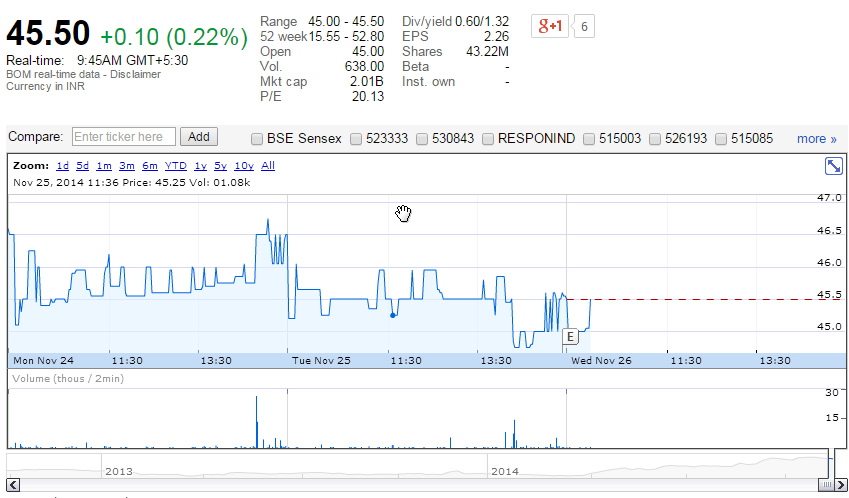Click the 2013 area in overview timeline
The width and height of the screenshot is (849, 498).
point(119,471)
